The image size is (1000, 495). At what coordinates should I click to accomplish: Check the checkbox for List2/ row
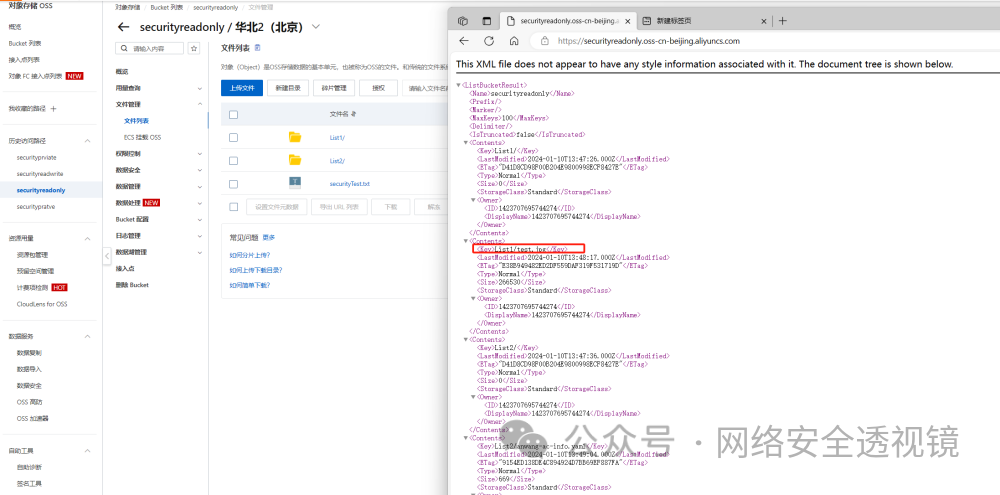tap(233, 161)
